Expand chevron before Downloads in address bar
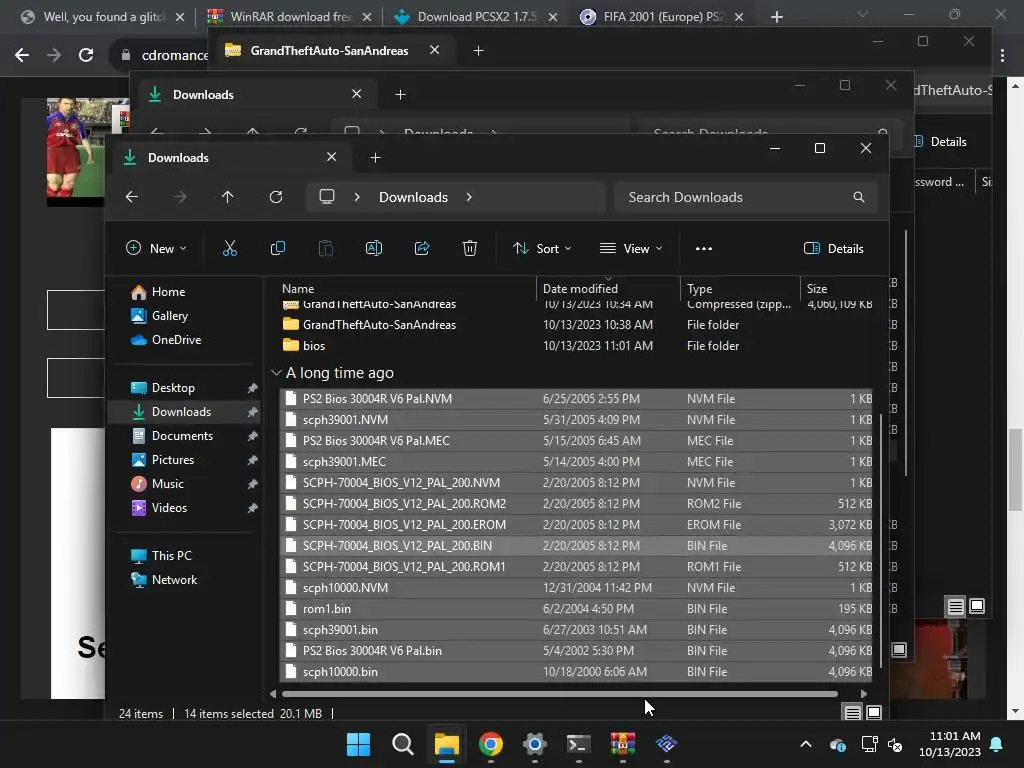This screenshot has height=768, width=1024. tap(357, 197)
